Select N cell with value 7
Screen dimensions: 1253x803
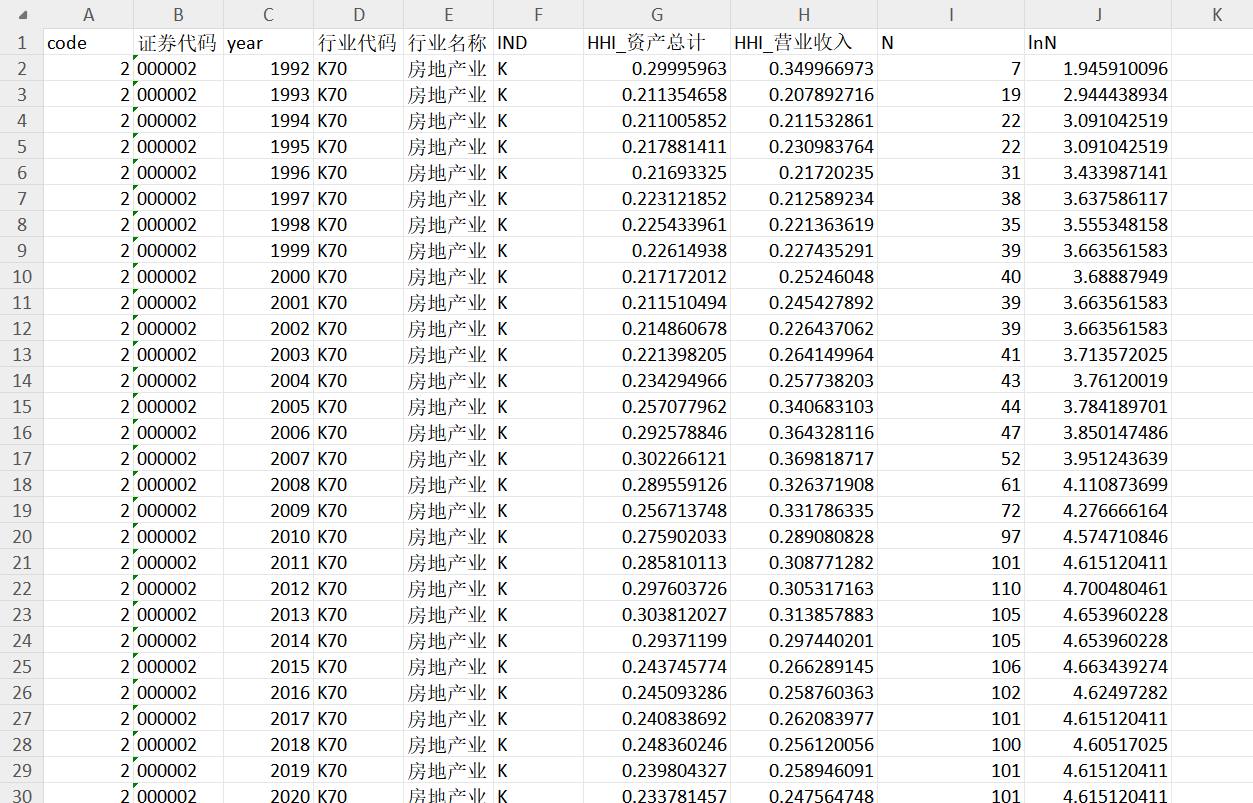click(951, 69)
